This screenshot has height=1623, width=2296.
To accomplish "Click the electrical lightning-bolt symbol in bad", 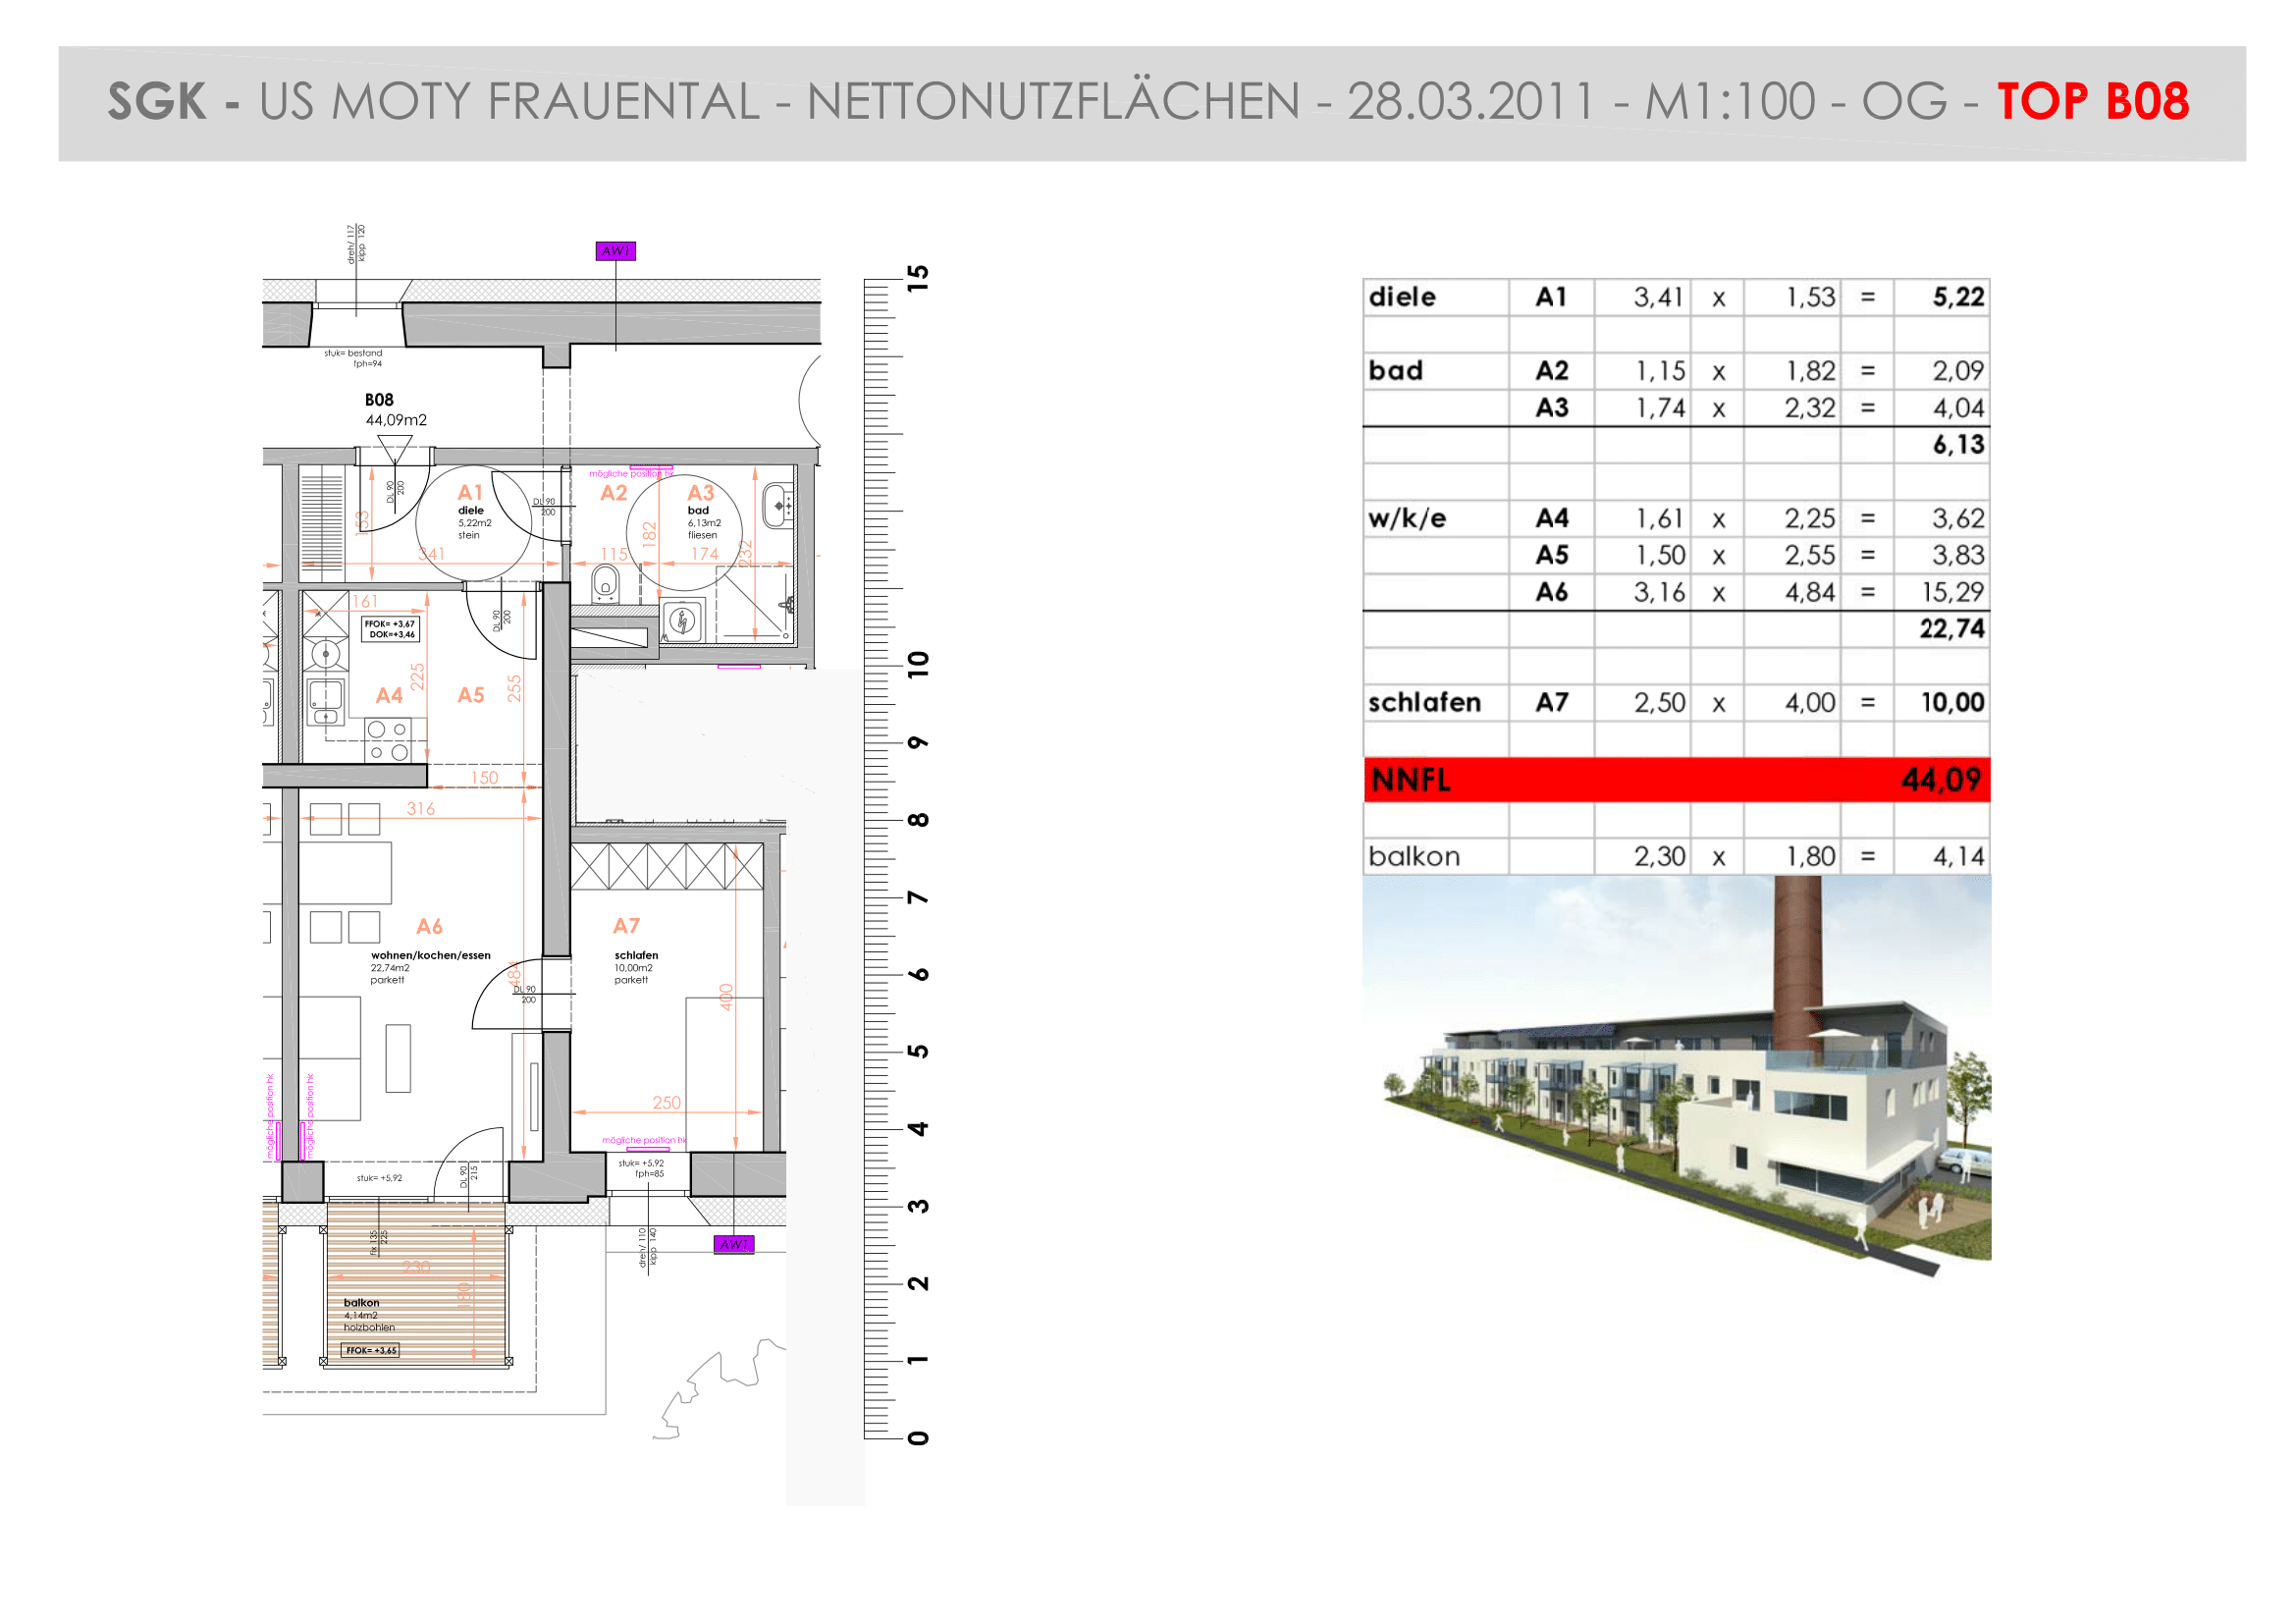I will (x=683, y=621).
